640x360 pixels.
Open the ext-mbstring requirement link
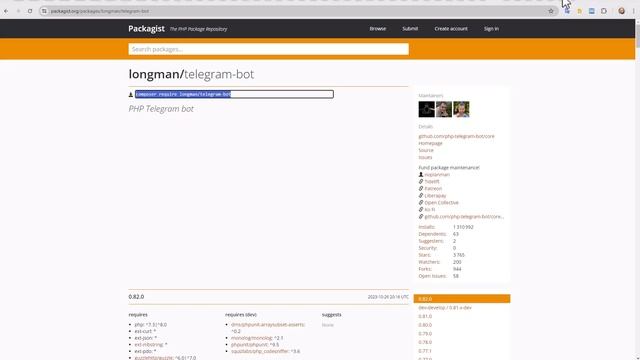tap(149, 344)
